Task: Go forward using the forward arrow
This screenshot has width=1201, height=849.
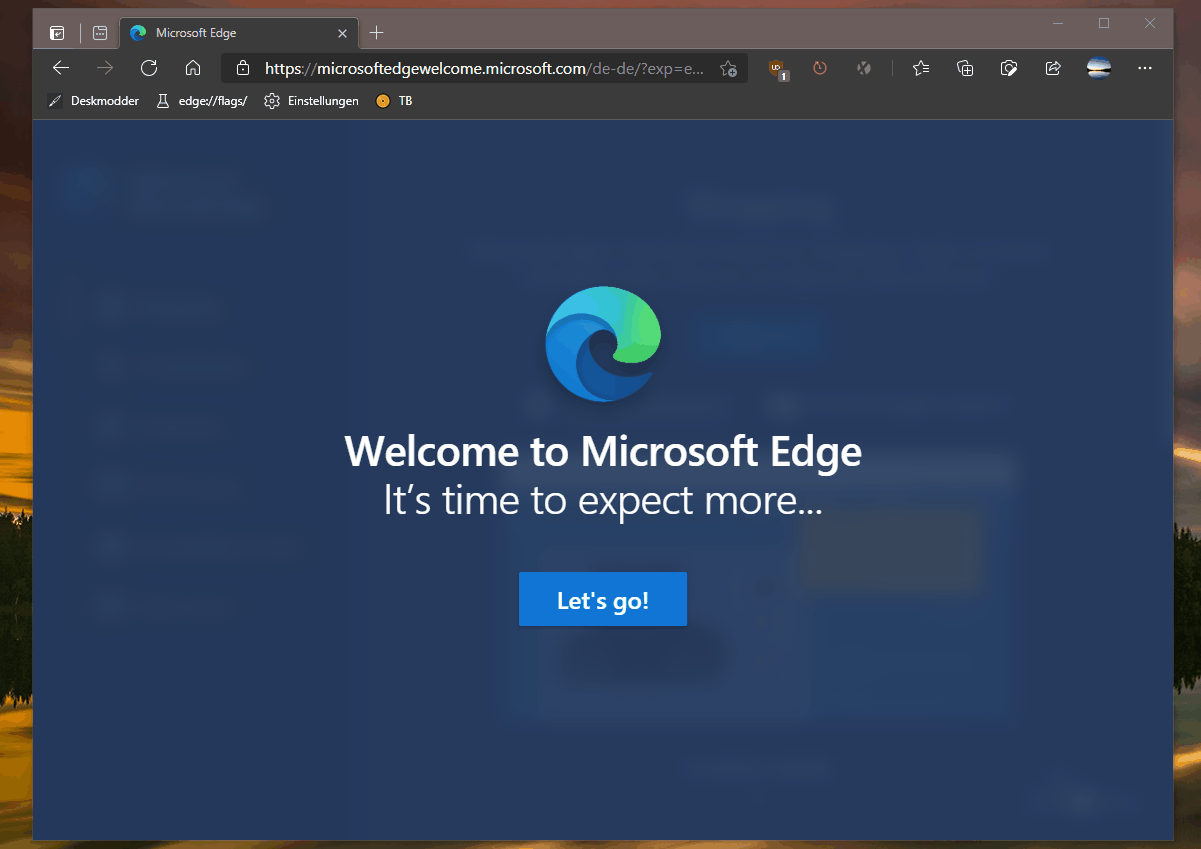Action: click(x=105, y=68)
